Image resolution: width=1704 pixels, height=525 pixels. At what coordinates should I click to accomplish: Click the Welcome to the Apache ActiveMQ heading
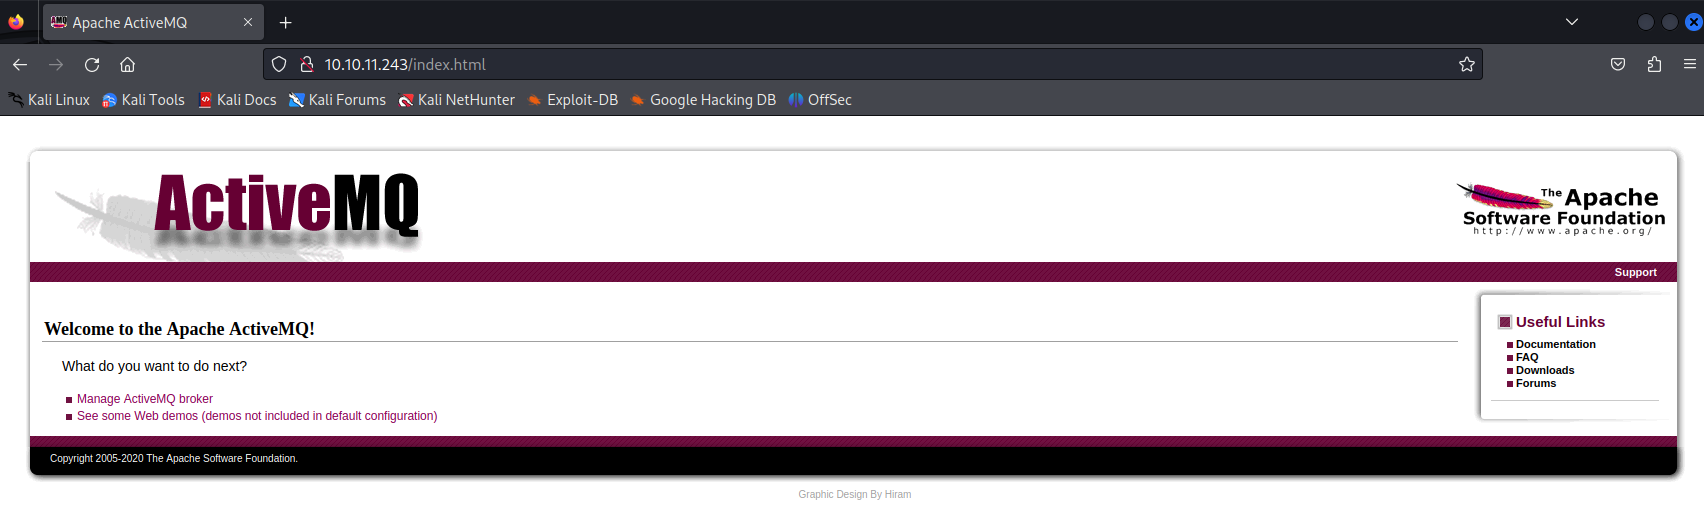pos(180,329)
